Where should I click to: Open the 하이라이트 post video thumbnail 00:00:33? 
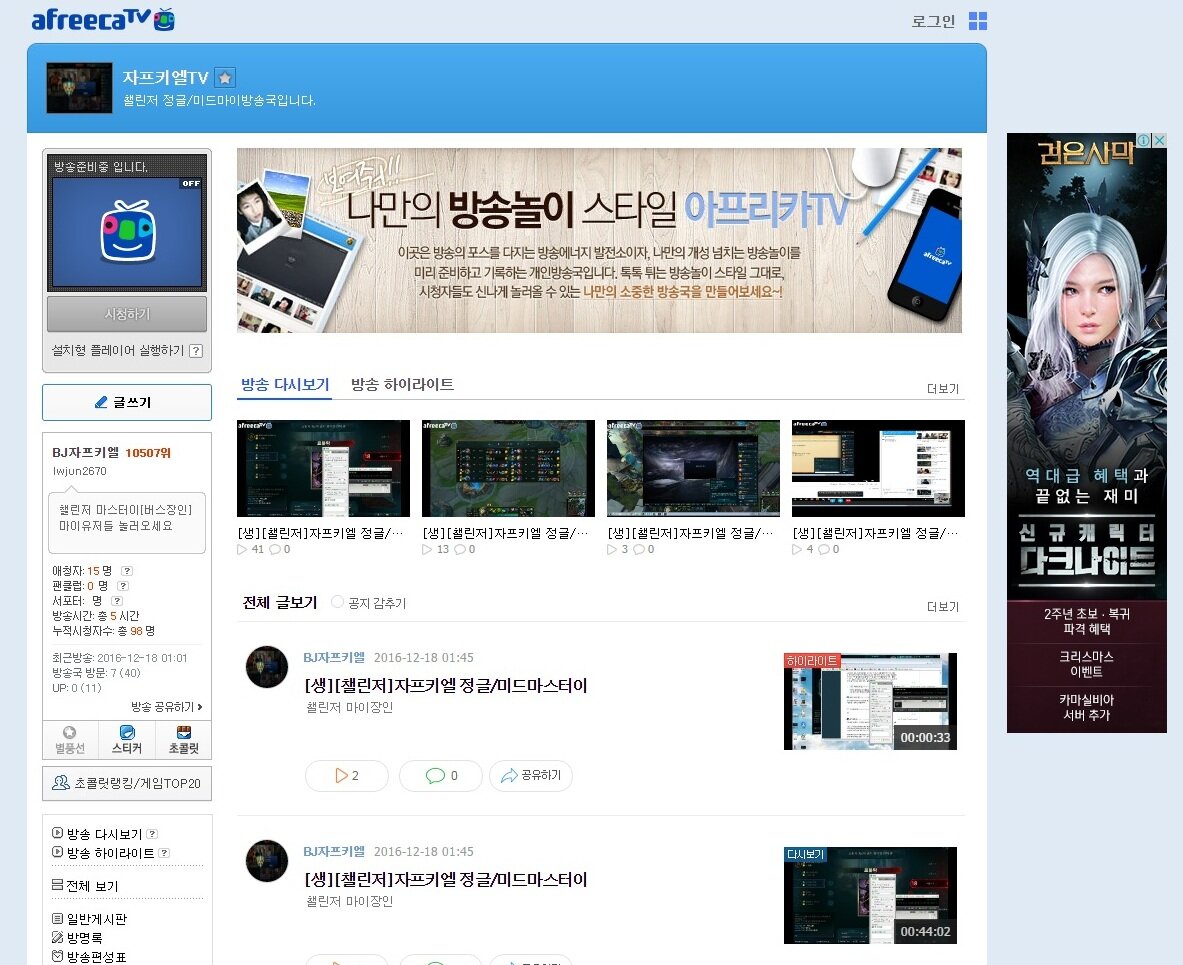870,702
